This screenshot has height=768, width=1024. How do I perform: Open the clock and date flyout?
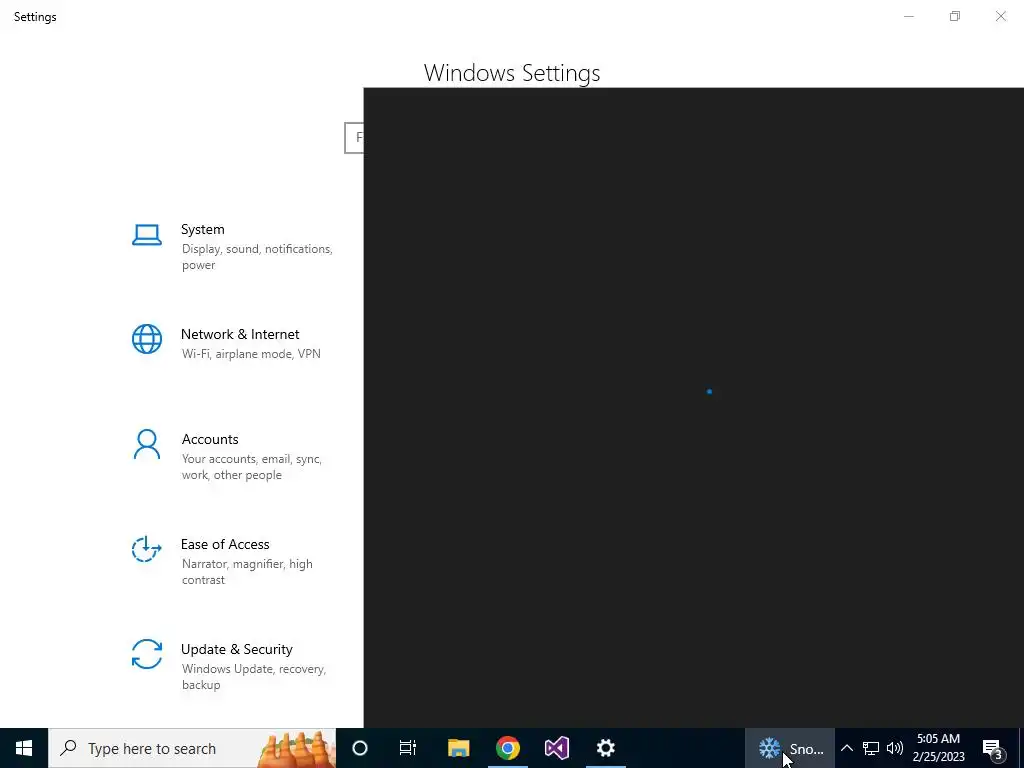coord(938,748)
